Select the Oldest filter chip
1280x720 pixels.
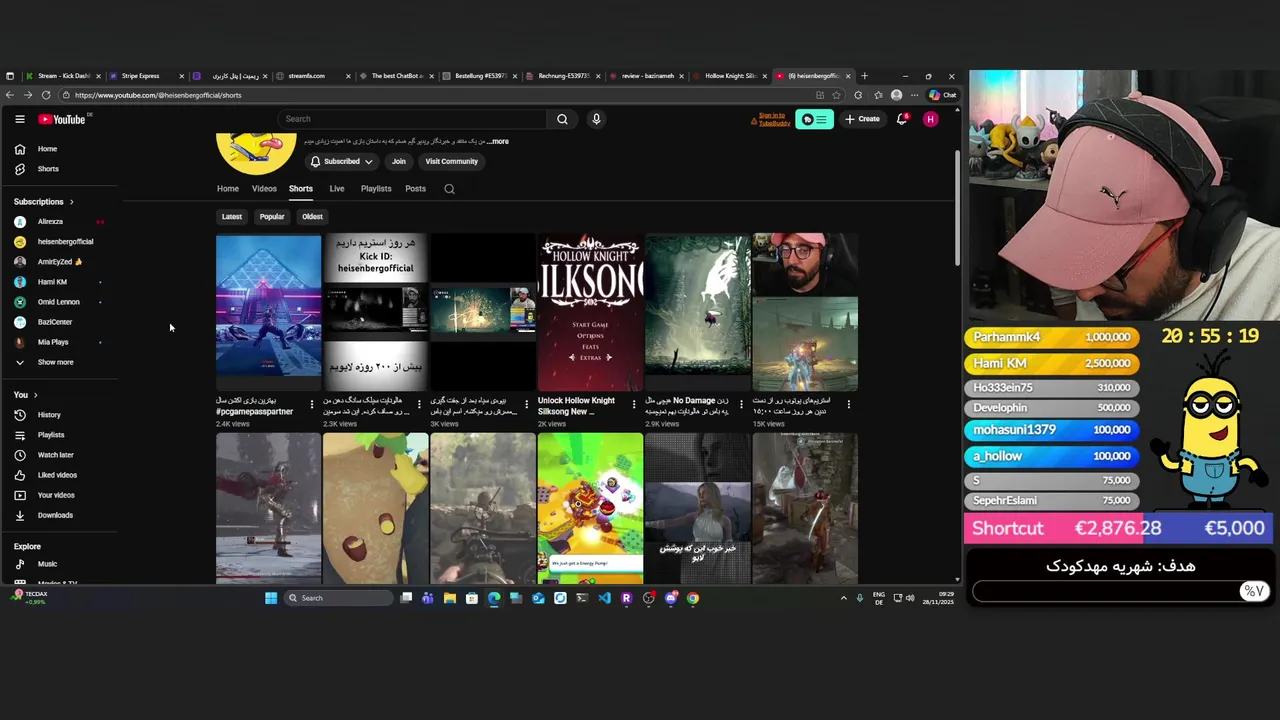pos(312,217)
